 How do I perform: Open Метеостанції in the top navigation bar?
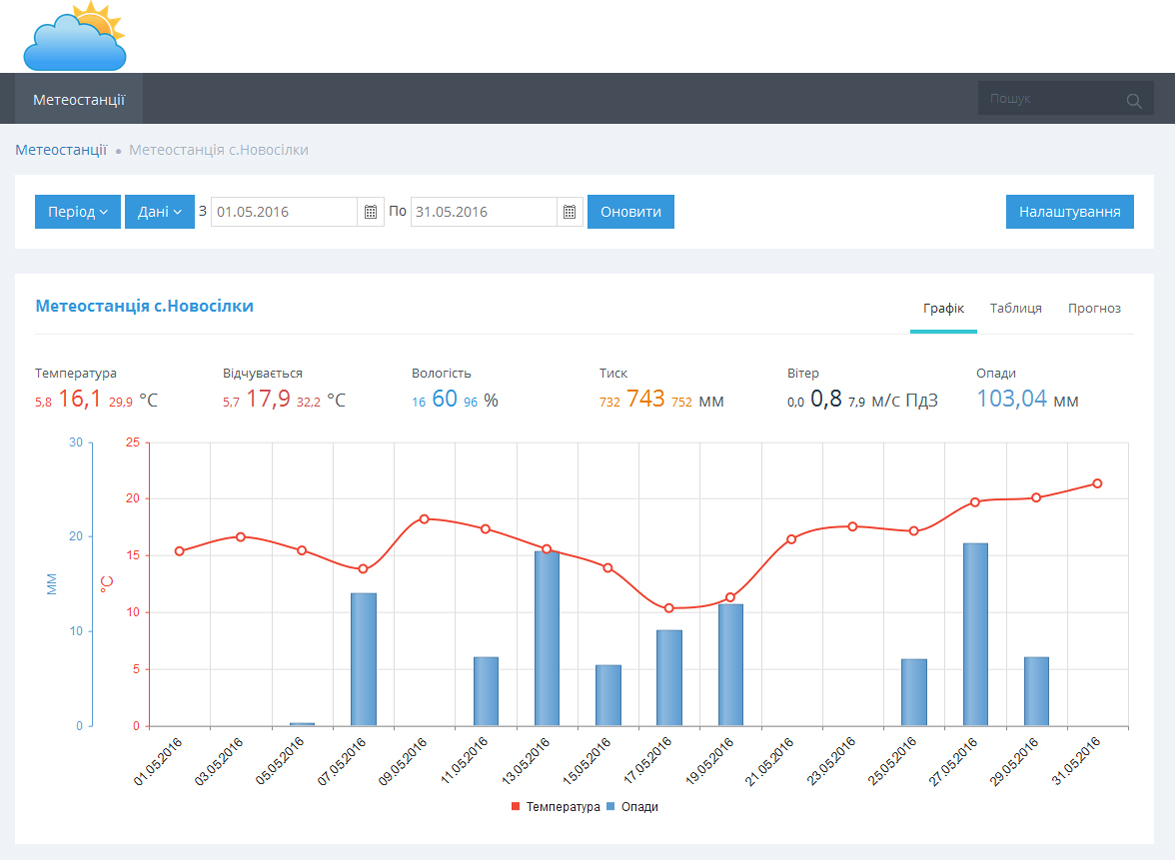coord(79,100)
